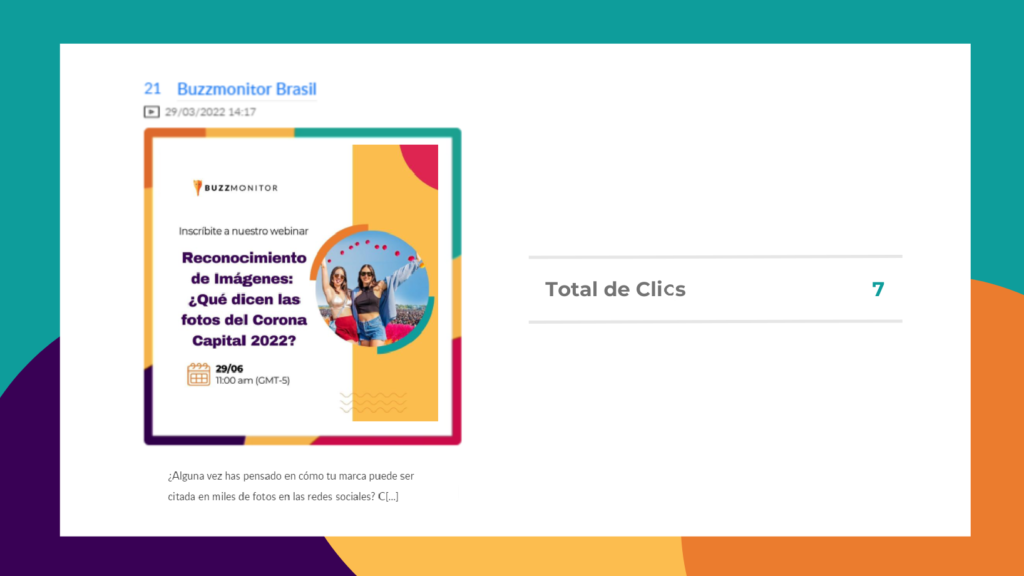Open the Buzzmonitor Brasil profile link
The width and height of the screenshot is (1024, 576).
tap(246, 89)
